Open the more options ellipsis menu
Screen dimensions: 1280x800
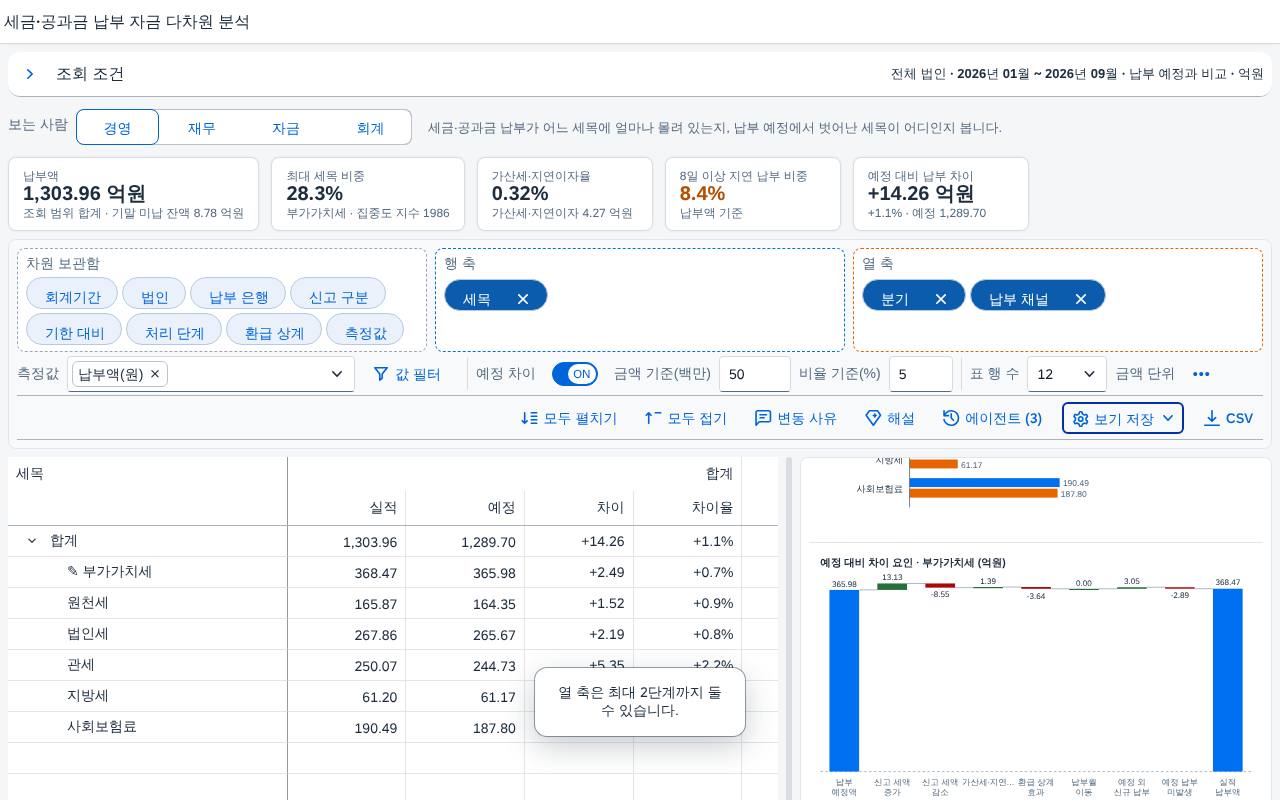coord(1201,374)
